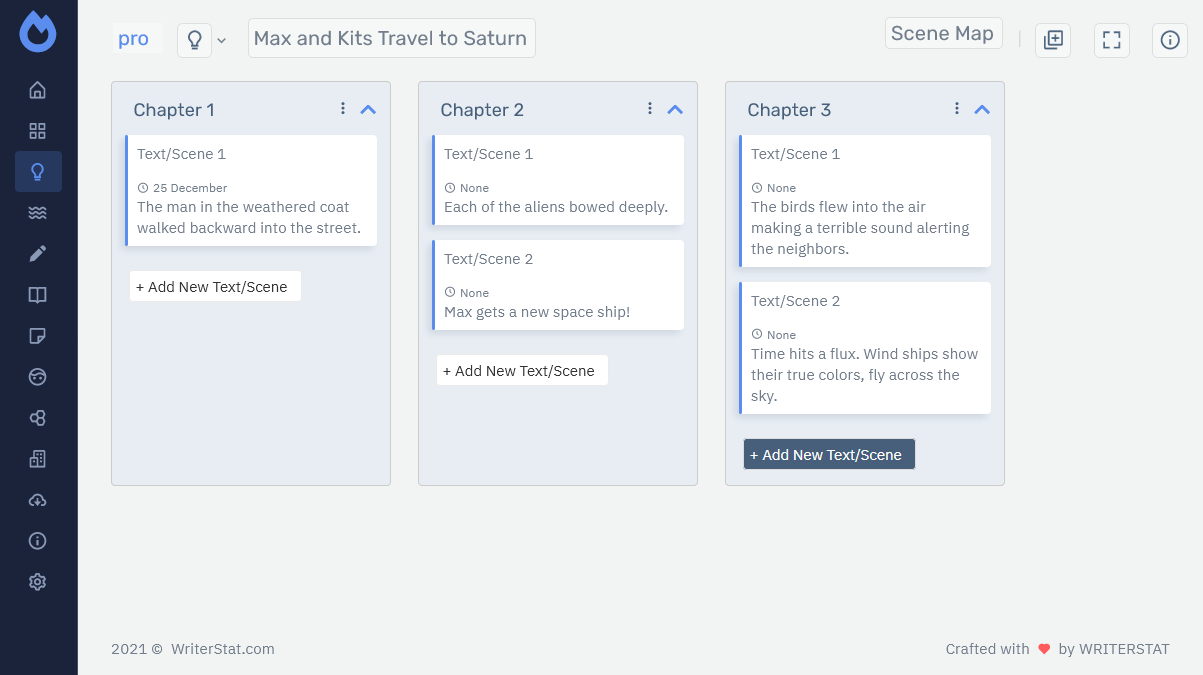Click the add-board icon in header

(x=1053, y=40)
